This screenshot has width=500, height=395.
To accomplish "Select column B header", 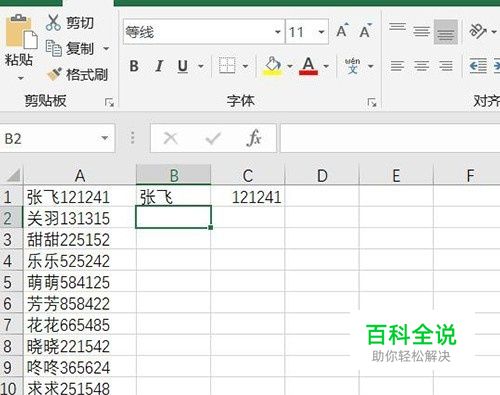I will click(174, 175).
